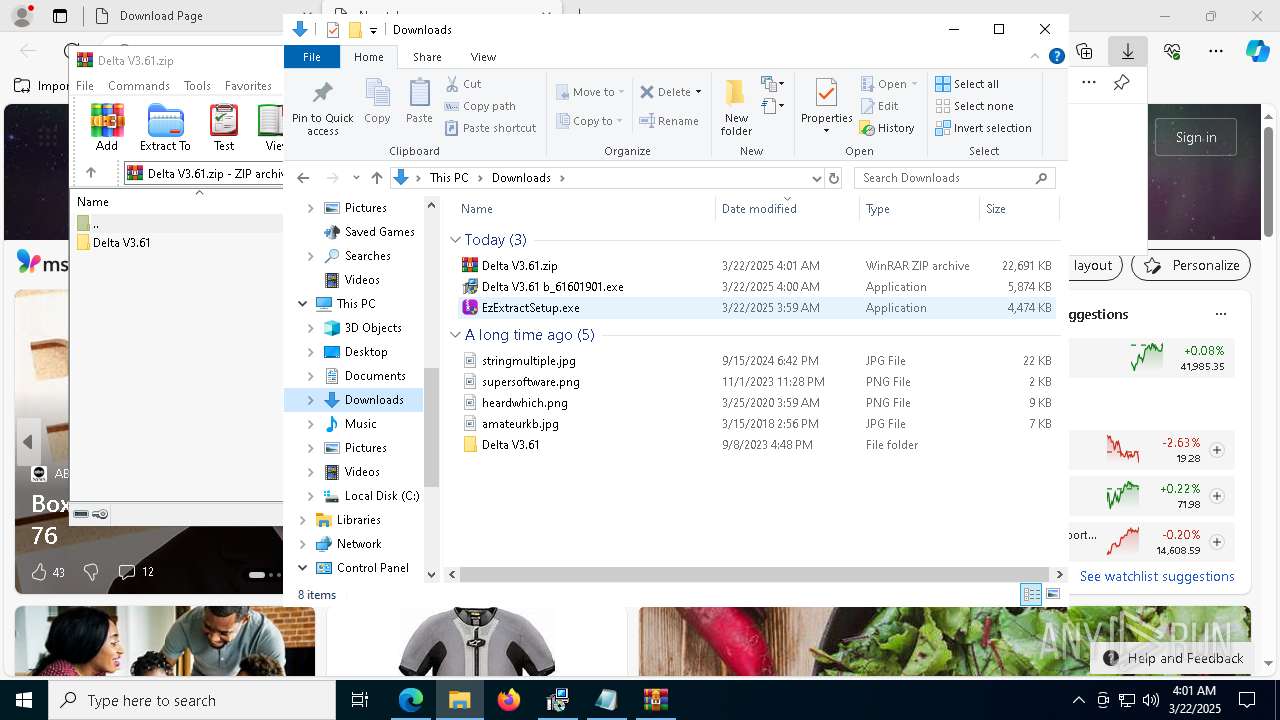Open See watchlist suggestions link
This screenshot has height=720, width=1280.
[x=1157, y=576]
